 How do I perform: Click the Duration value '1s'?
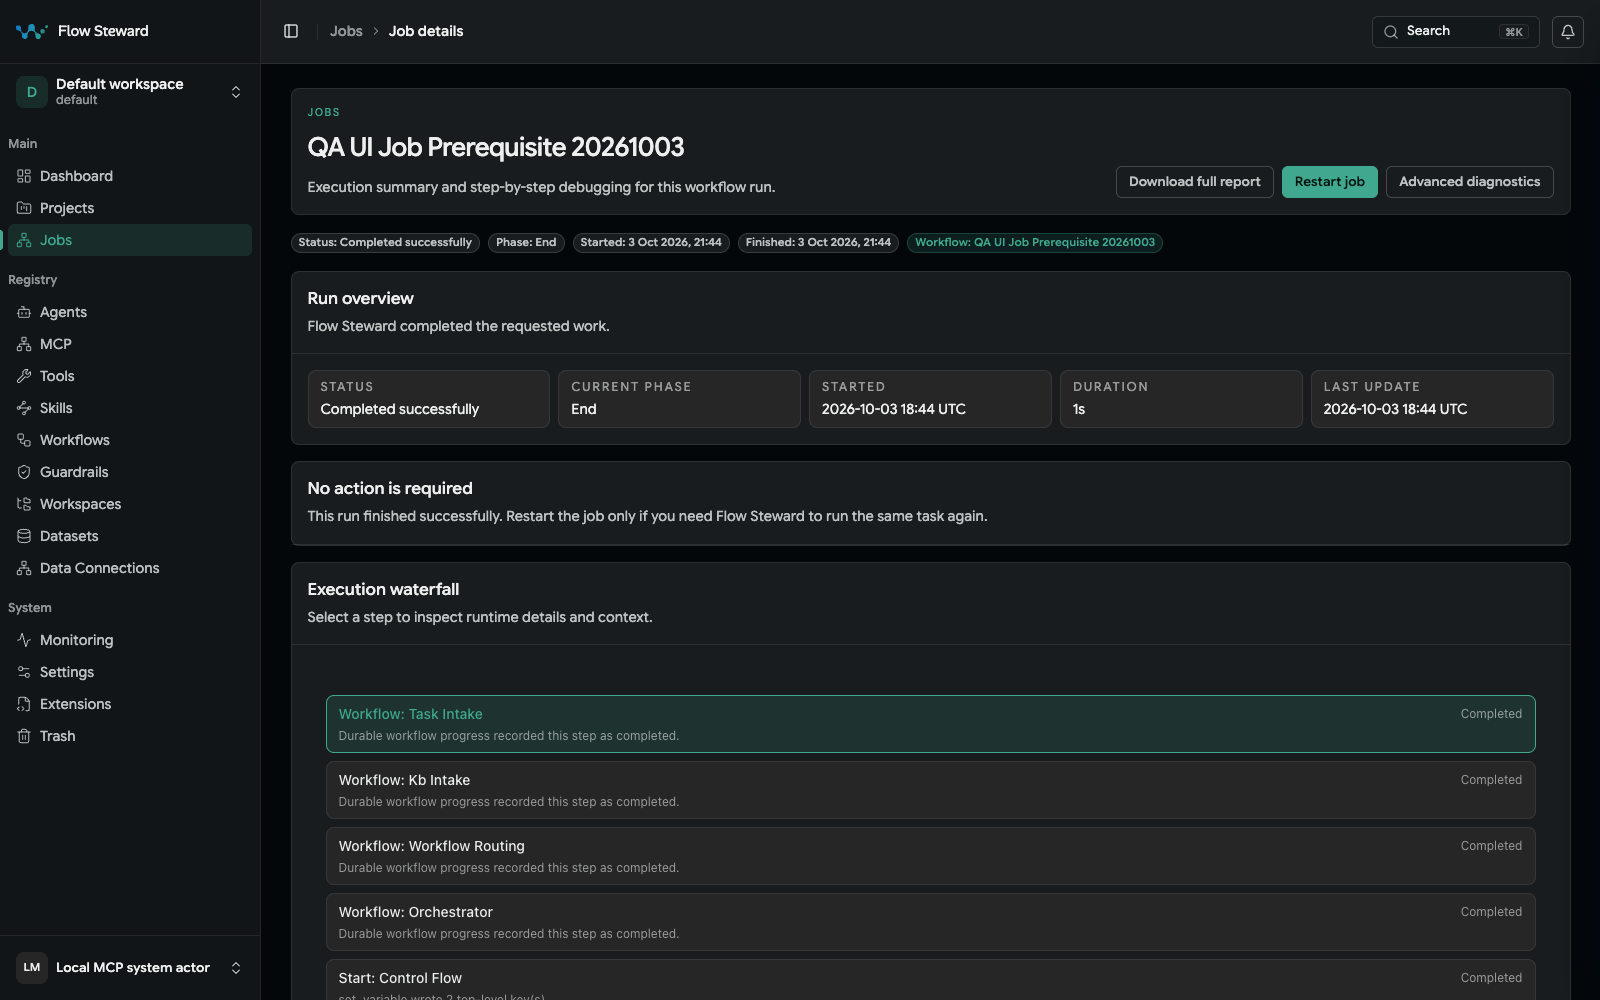click(1079, 409)
